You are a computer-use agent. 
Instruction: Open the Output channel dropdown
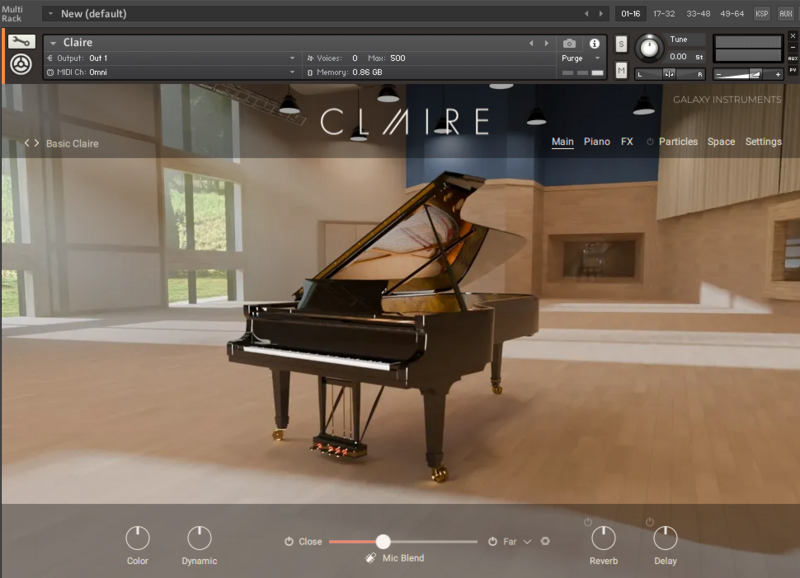[292, 58]
